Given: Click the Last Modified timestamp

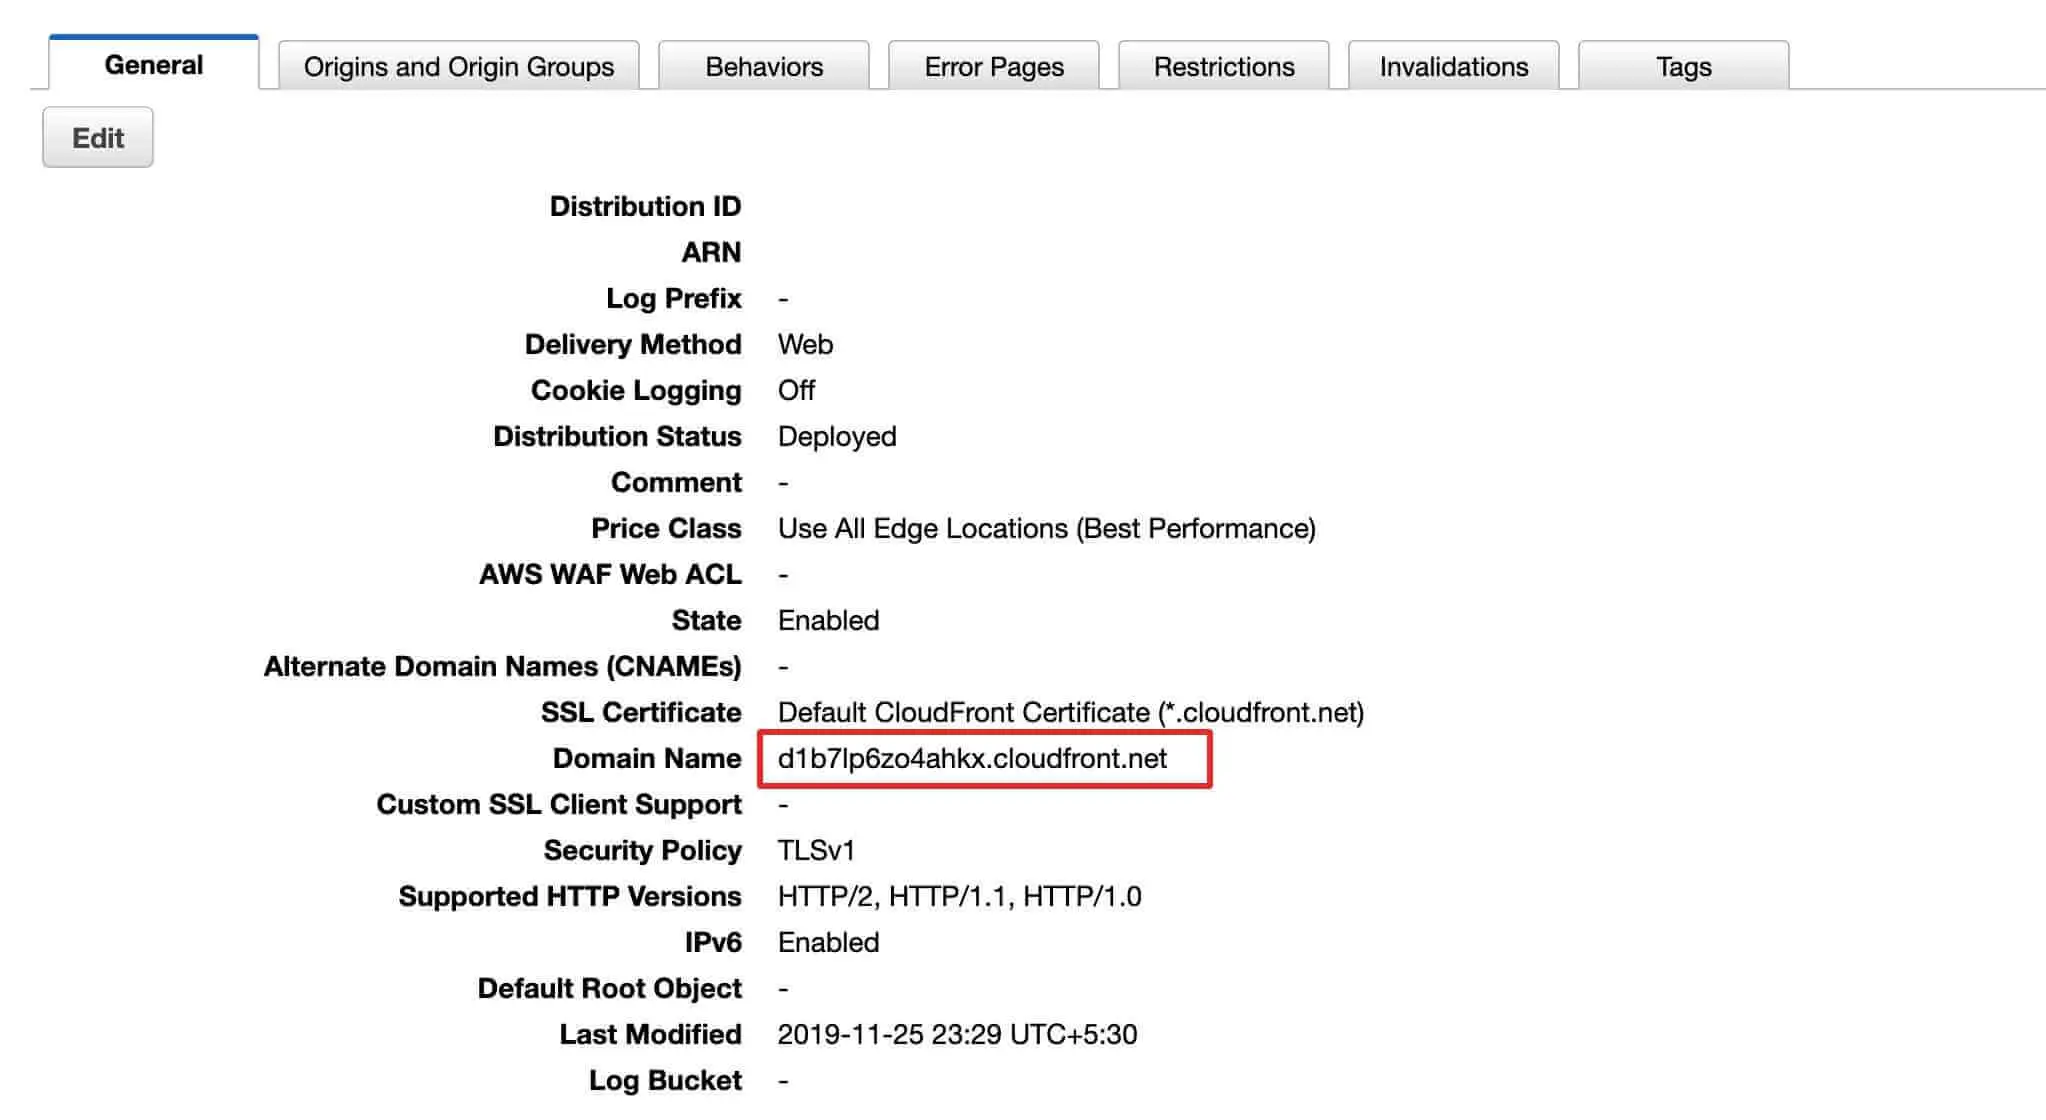Looking at the screenshot, I should click(x=957, y=1035).
